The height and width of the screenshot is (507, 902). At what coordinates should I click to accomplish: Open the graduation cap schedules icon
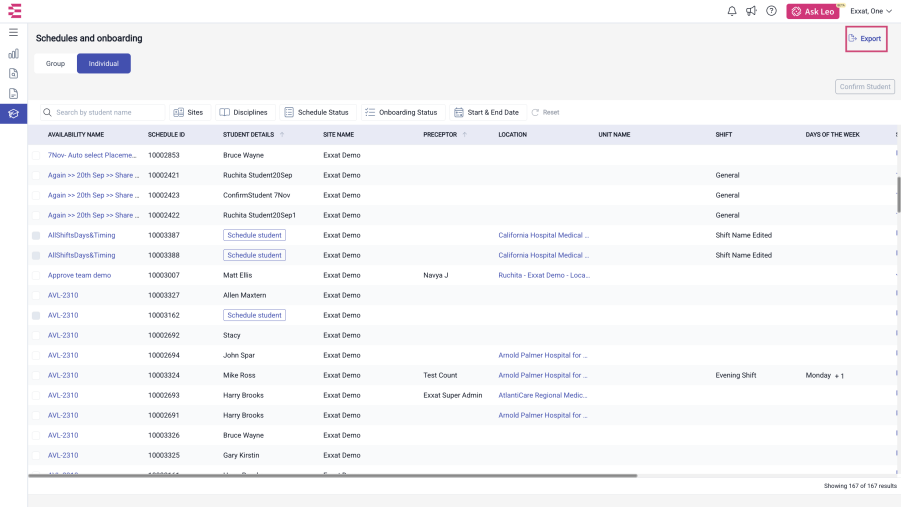coord(13,113)
